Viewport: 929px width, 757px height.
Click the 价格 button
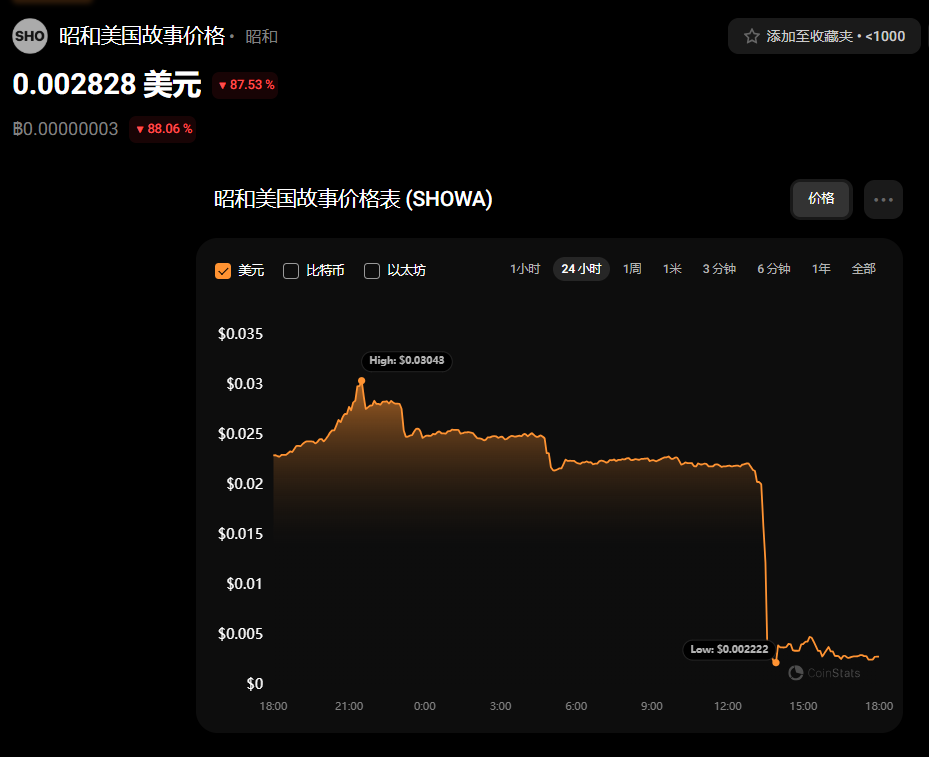coord(821,199)
